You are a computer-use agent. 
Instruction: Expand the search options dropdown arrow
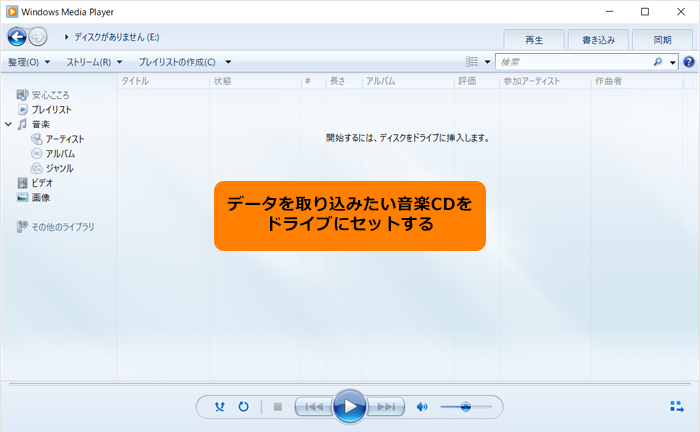click(672, 62)
